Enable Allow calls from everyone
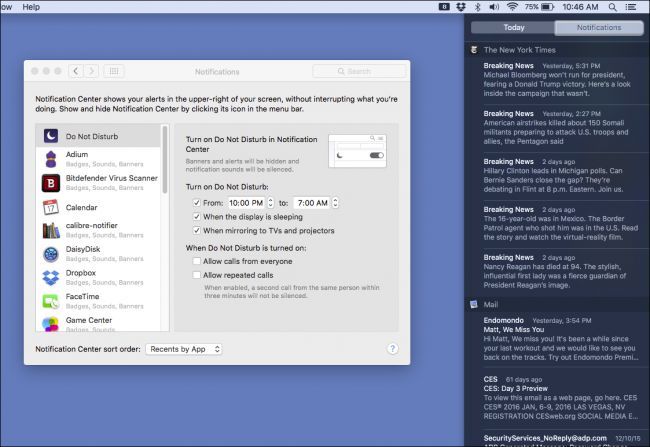 pyautogui.click(x=197, y=261)
